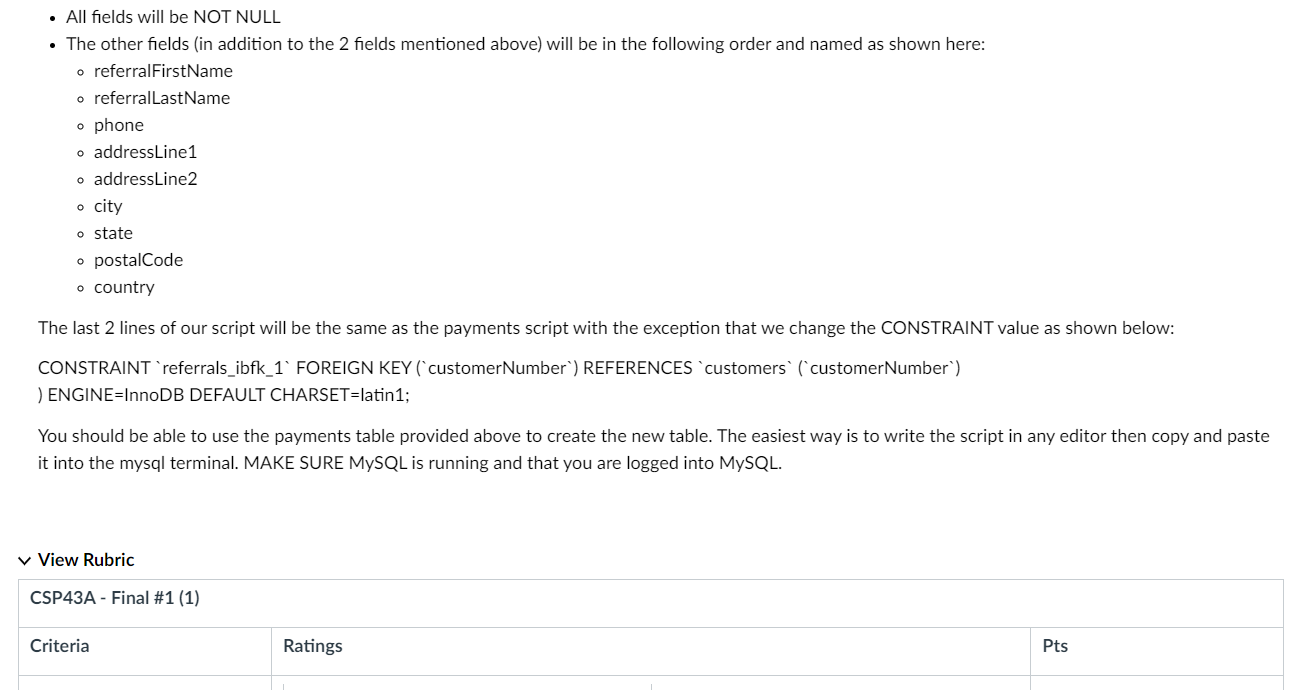
Task: Click the Ratings column header
Action: pyautogui.click(x=312, y=646)
